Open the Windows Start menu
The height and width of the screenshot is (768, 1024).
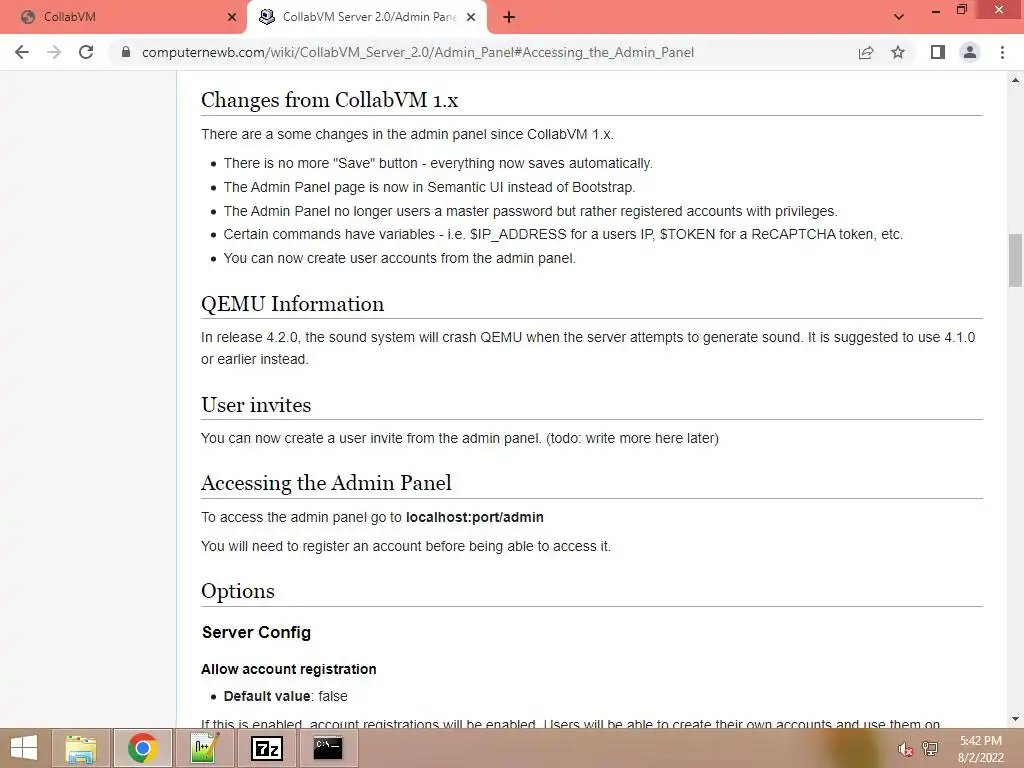pos(24,748)
